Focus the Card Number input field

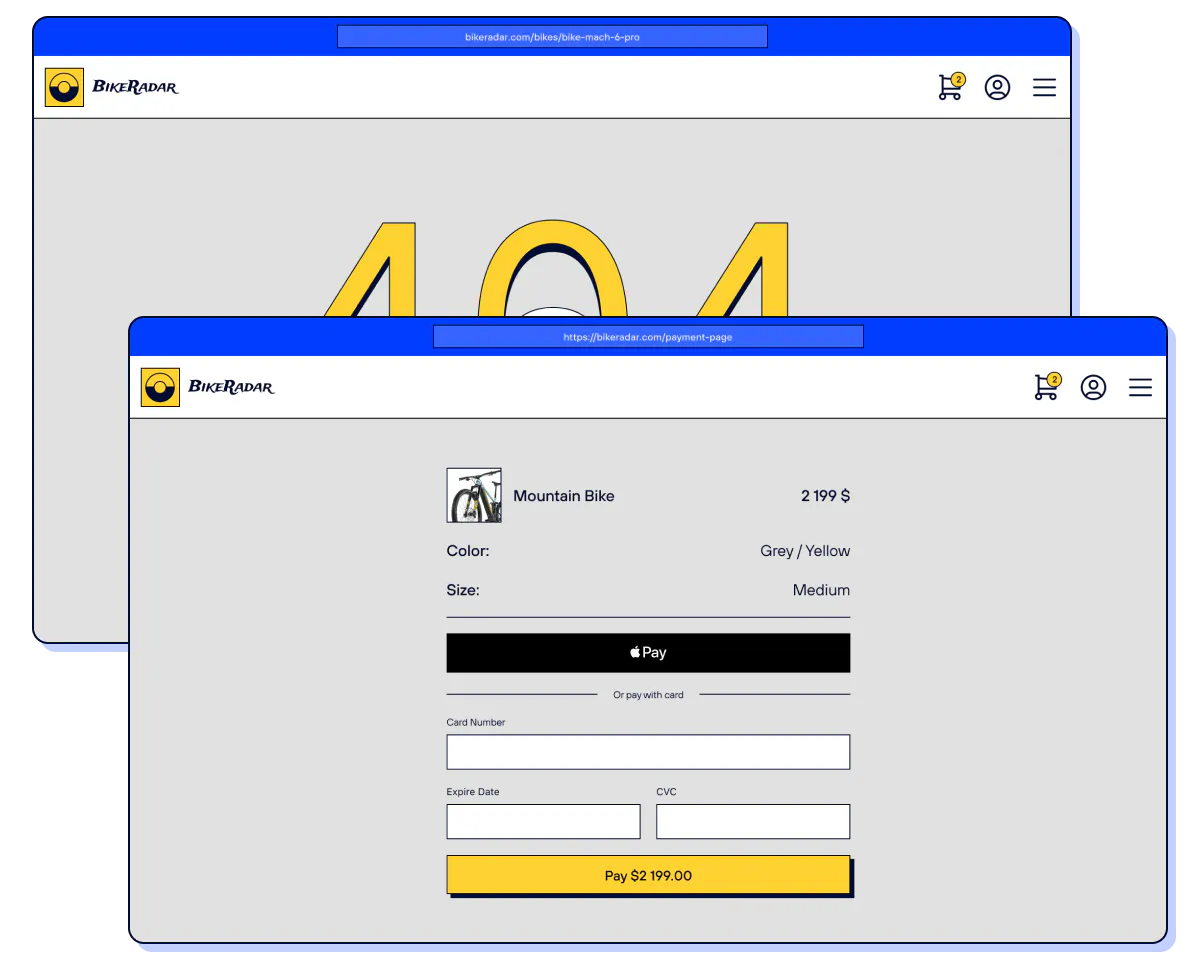[648, 752]
